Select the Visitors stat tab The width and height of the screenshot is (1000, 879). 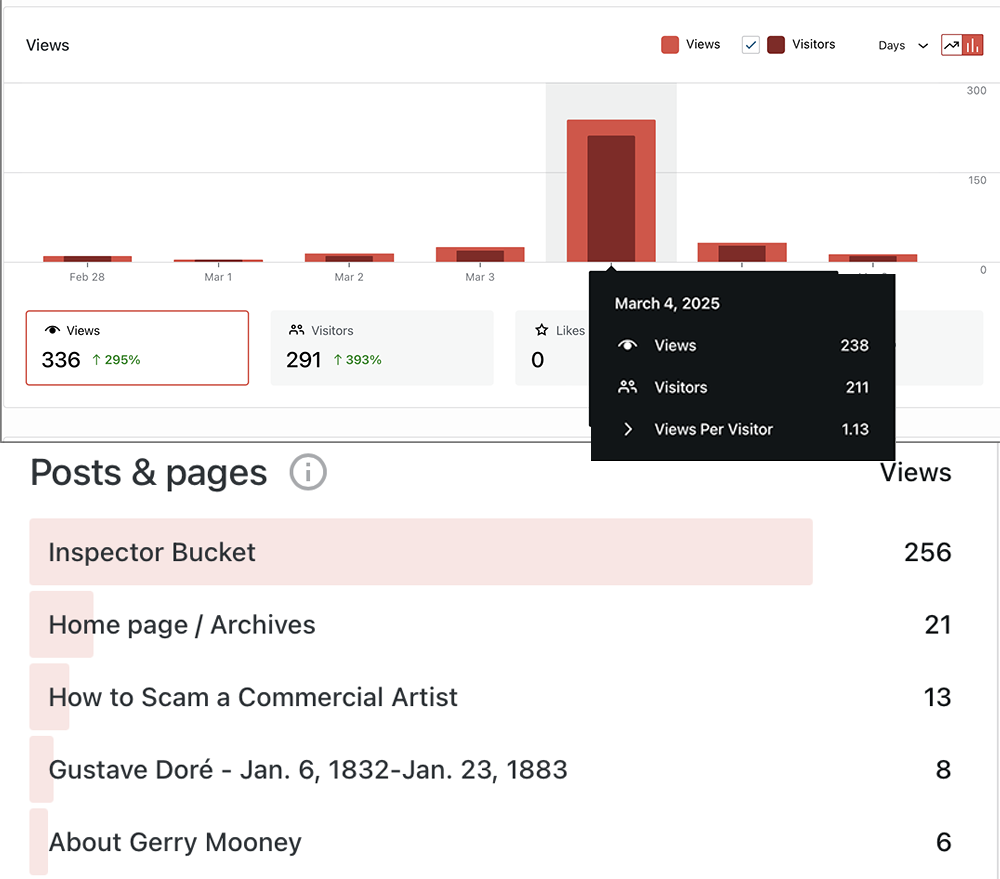[x=381, y=347]
